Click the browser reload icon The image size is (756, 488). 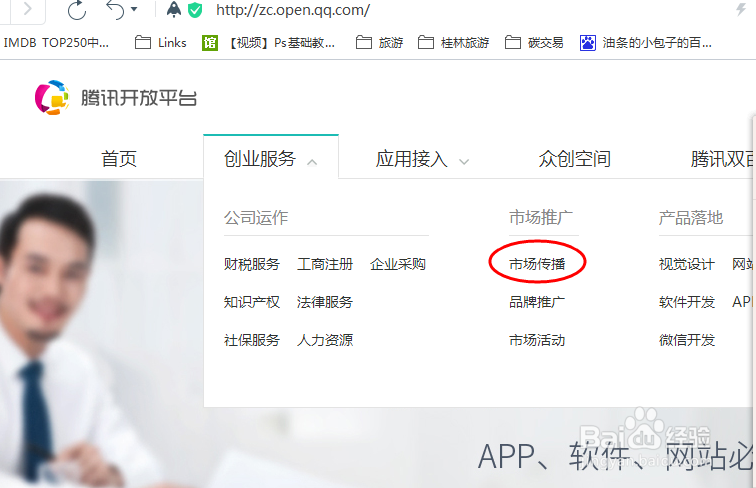[77, 10]
